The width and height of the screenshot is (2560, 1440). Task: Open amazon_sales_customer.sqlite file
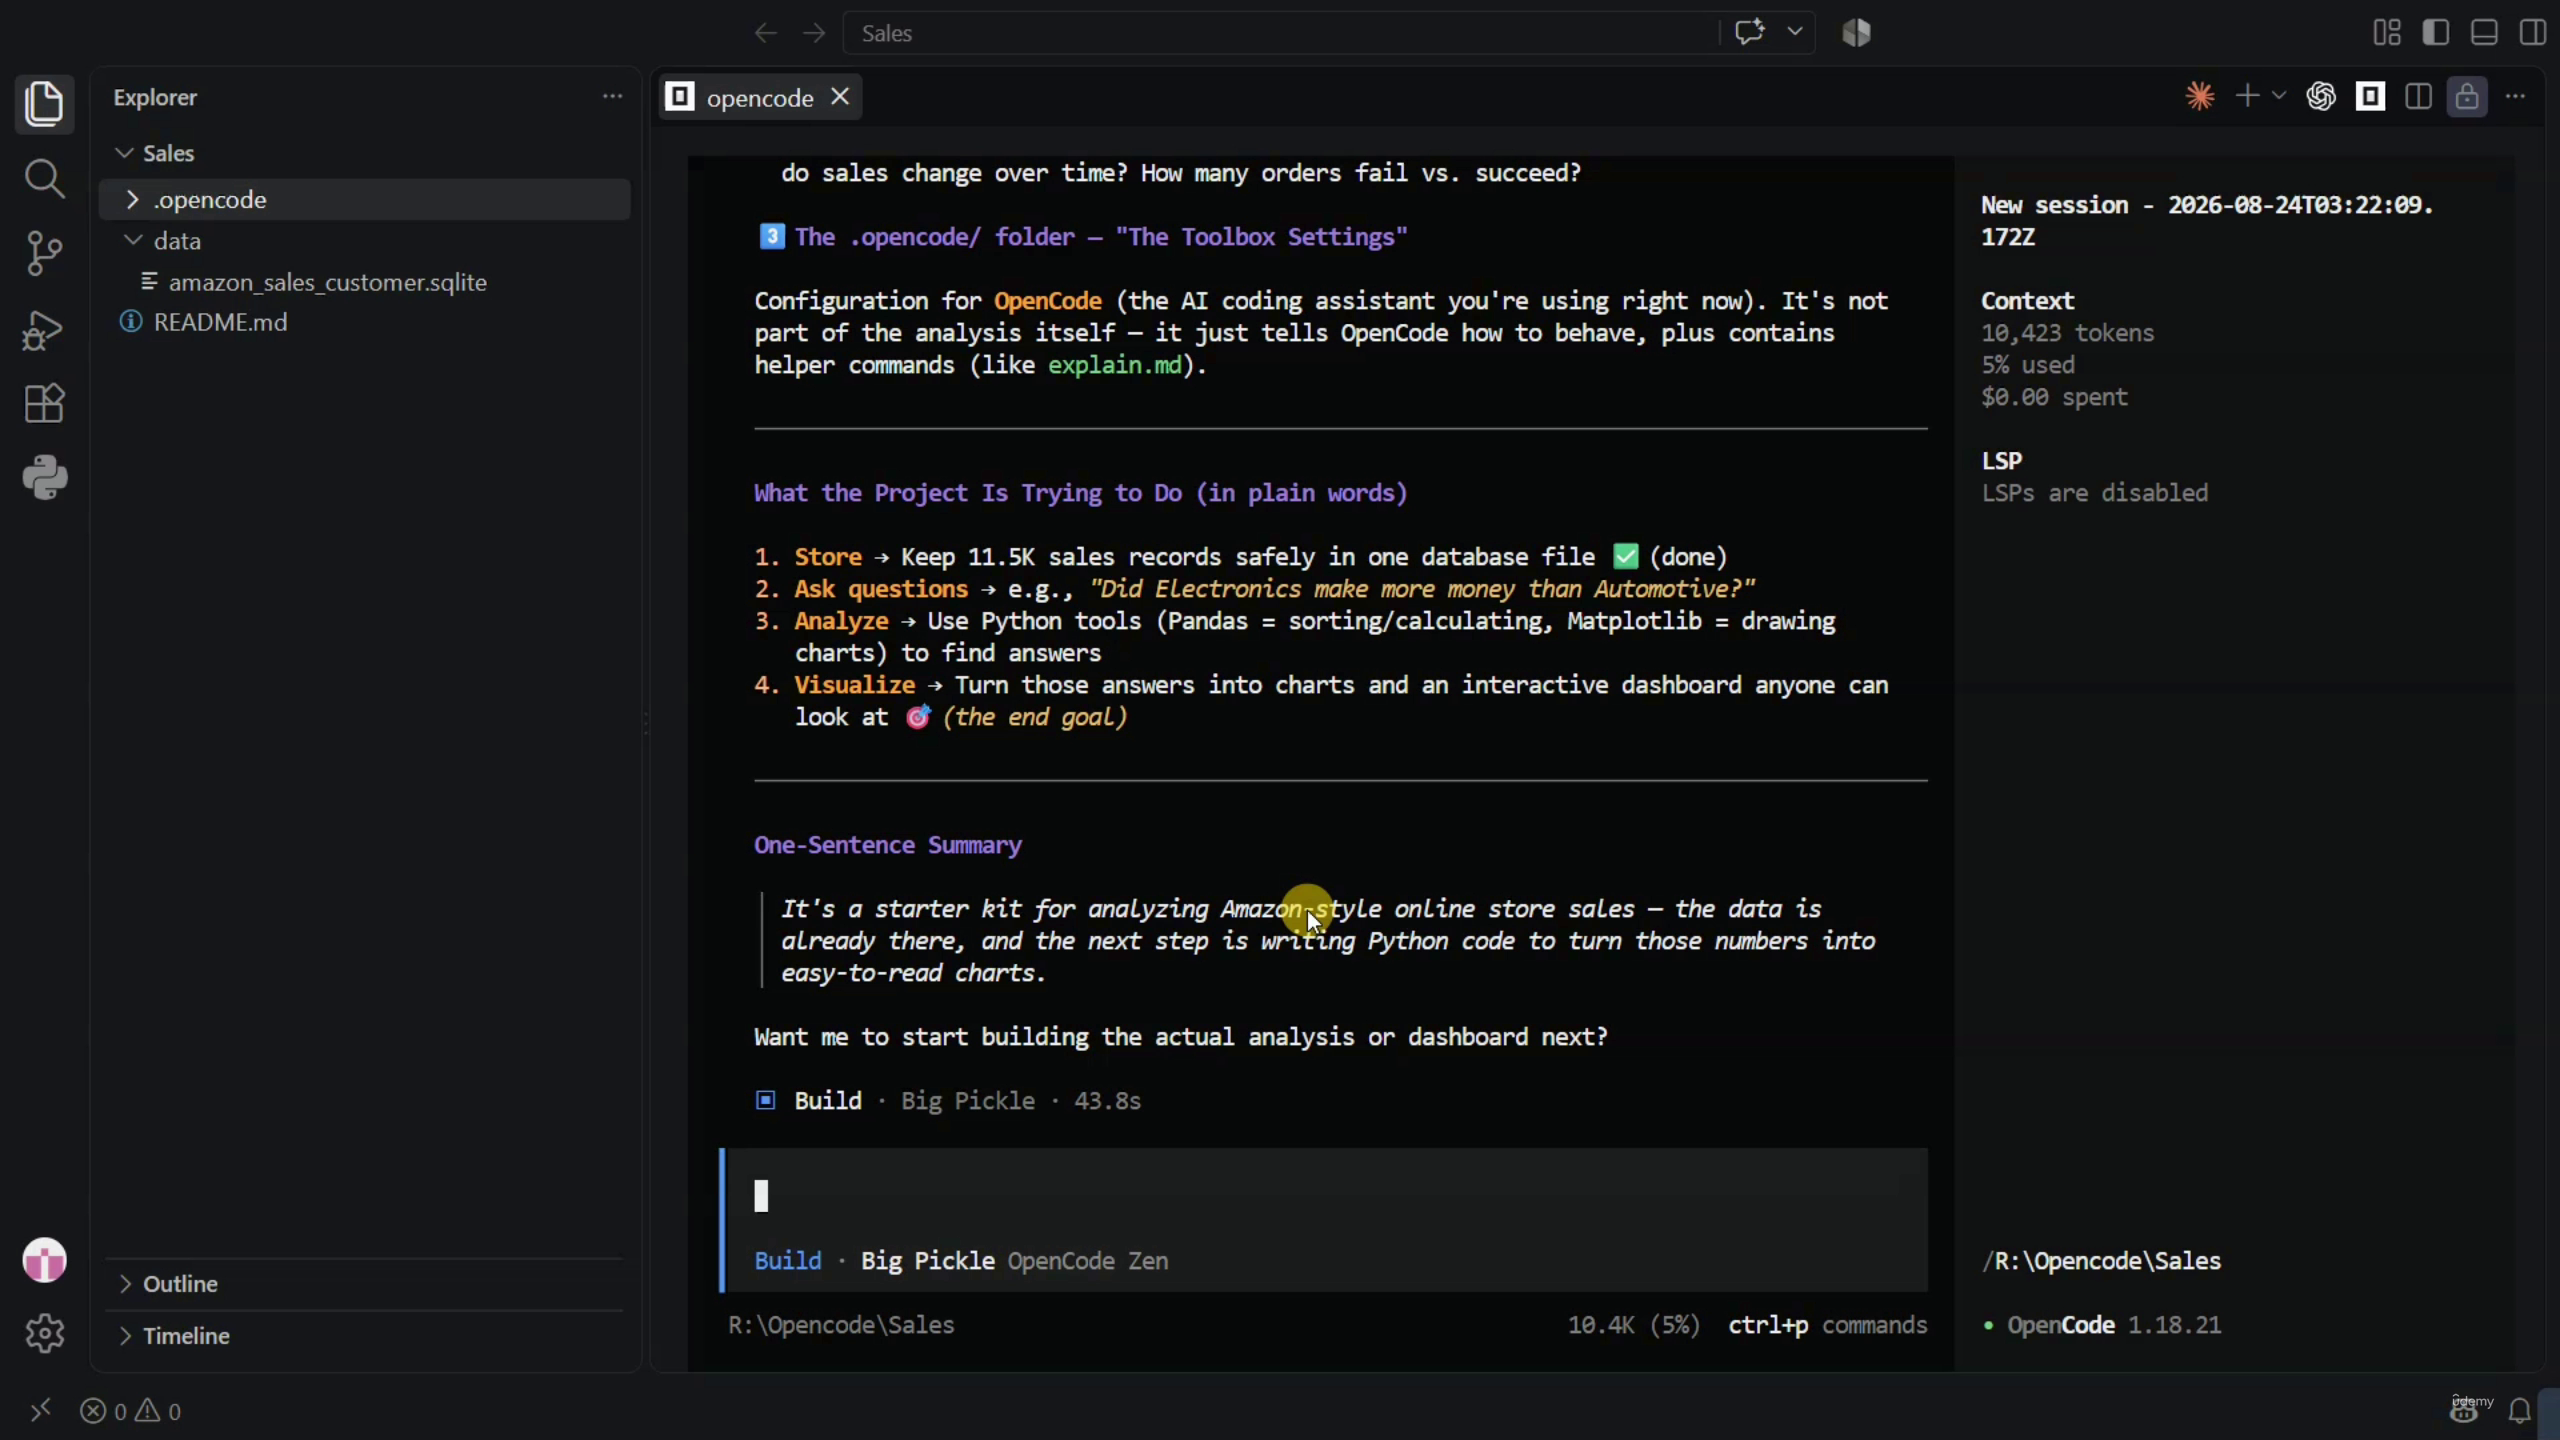tap(327, 282)
